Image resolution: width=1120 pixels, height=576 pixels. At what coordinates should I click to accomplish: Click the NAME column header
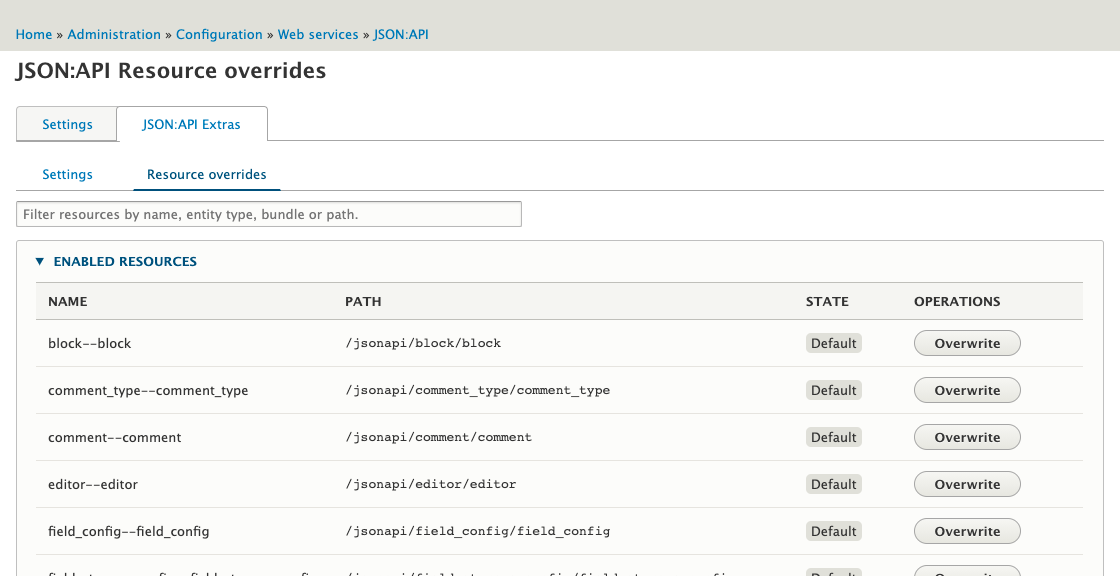click(x=68, y=302)
